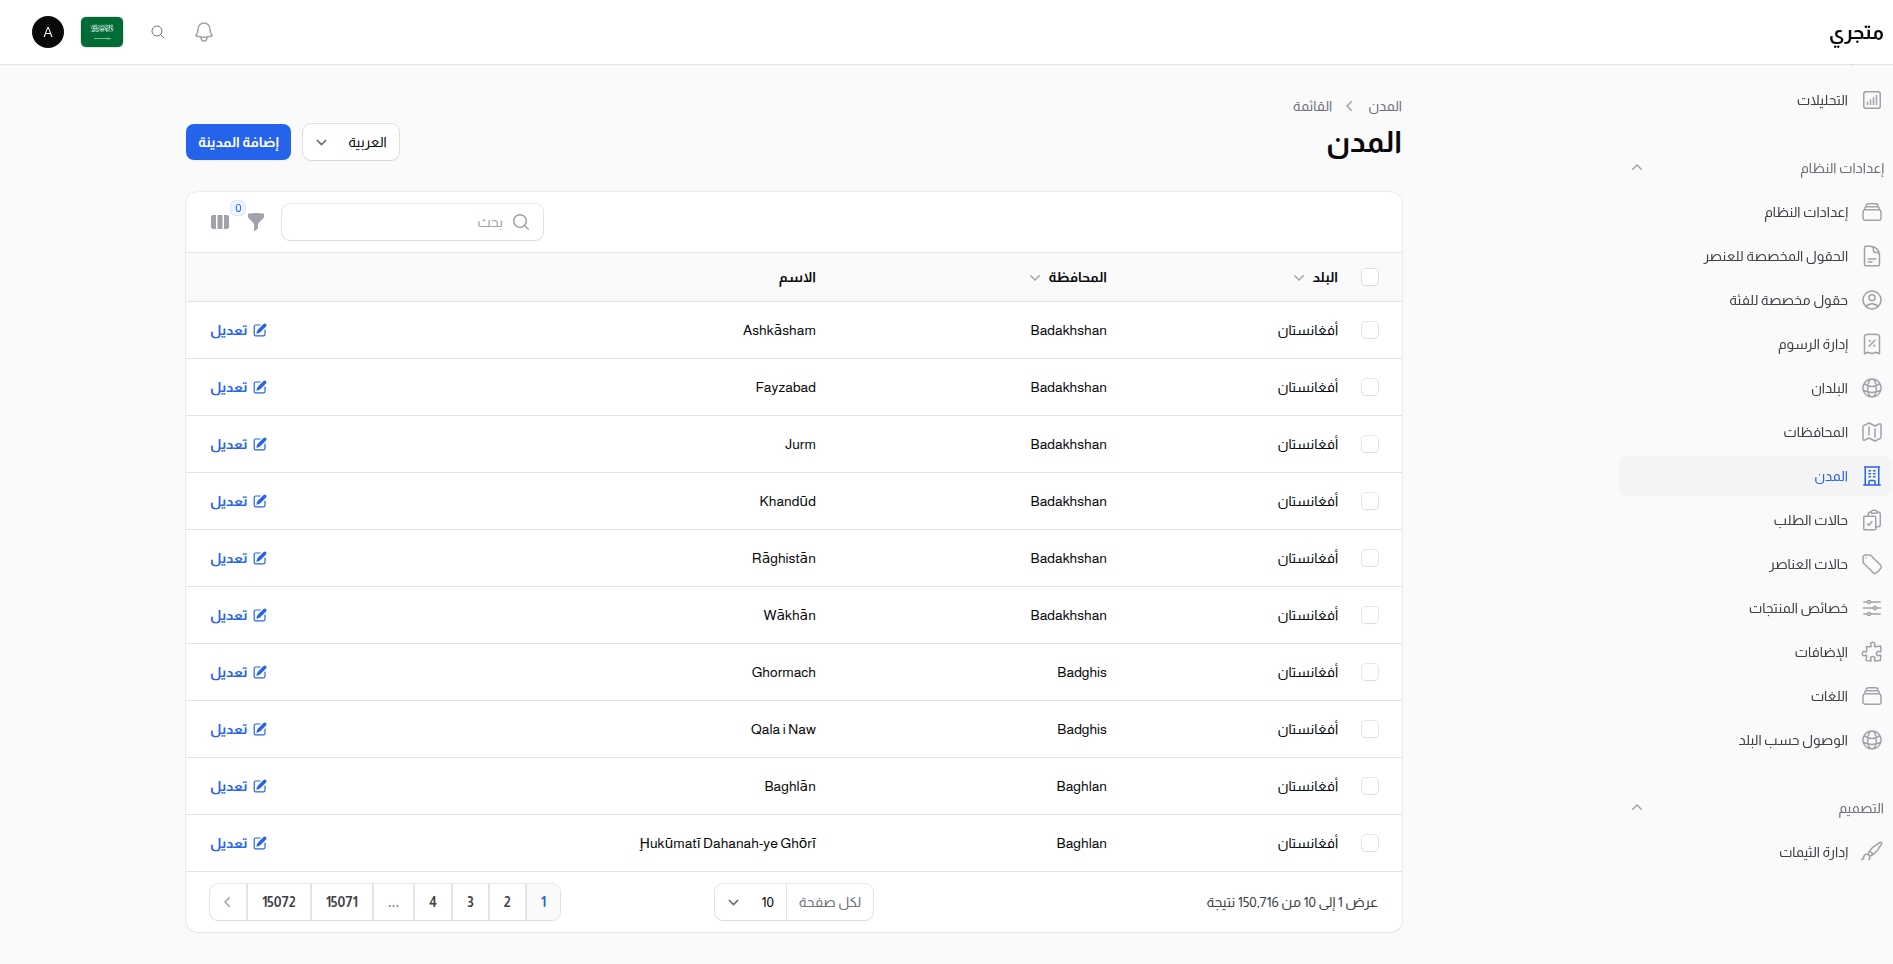
Task: Click the globe icon beside البلدان
Action: point(1872,388)
